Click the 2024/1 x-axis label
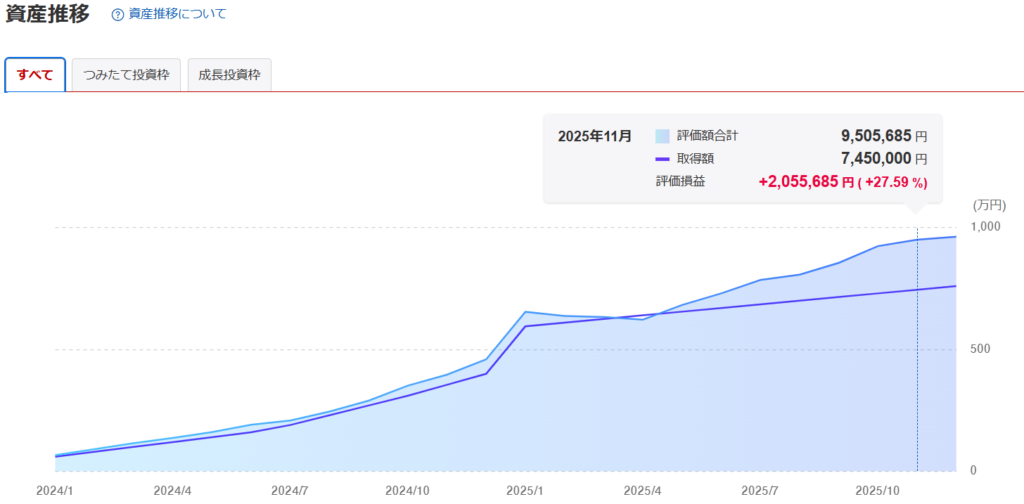1024x504 pixels. click(55, 491)
